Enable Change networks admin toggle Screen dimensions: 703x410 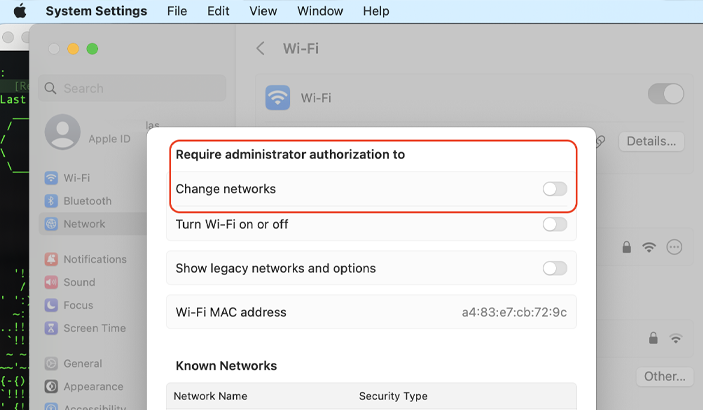[555, 189]
